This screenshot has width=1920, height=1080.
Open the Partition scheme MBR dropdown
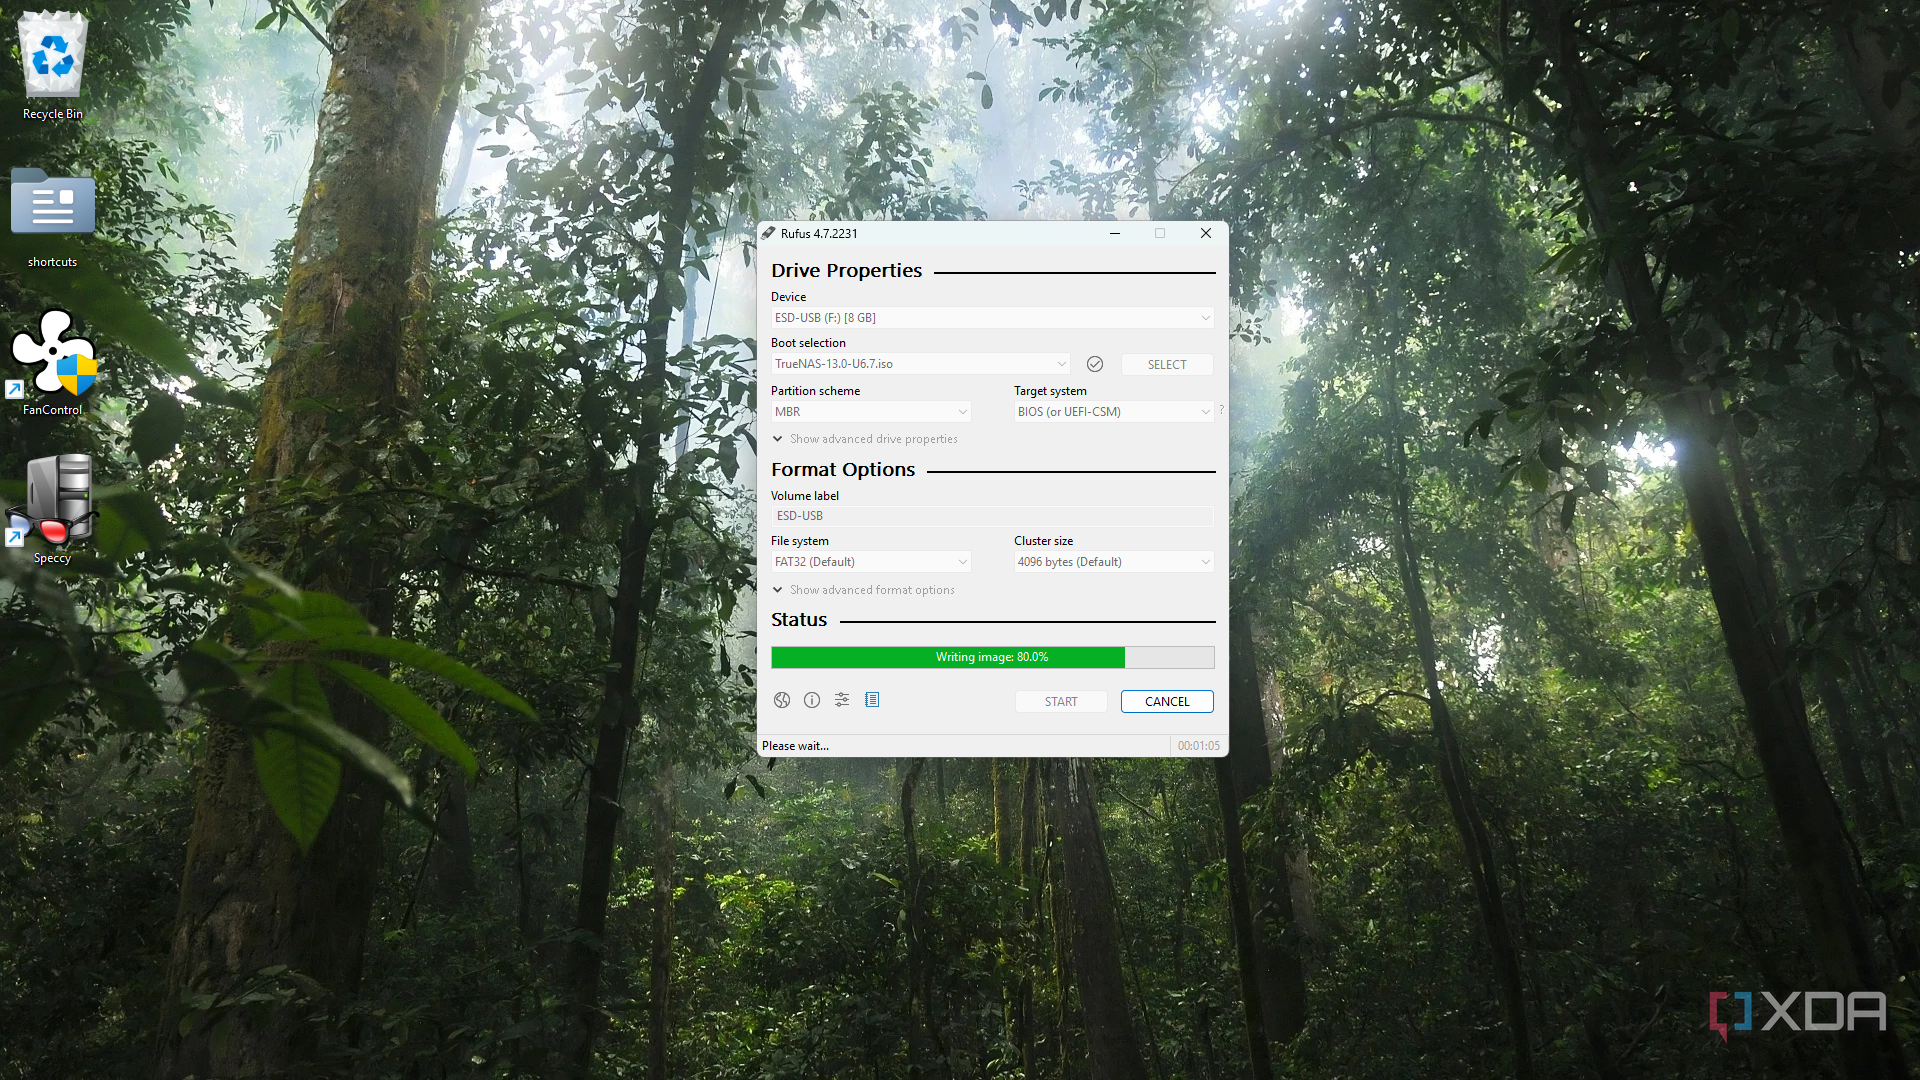[x=871, y=412]
